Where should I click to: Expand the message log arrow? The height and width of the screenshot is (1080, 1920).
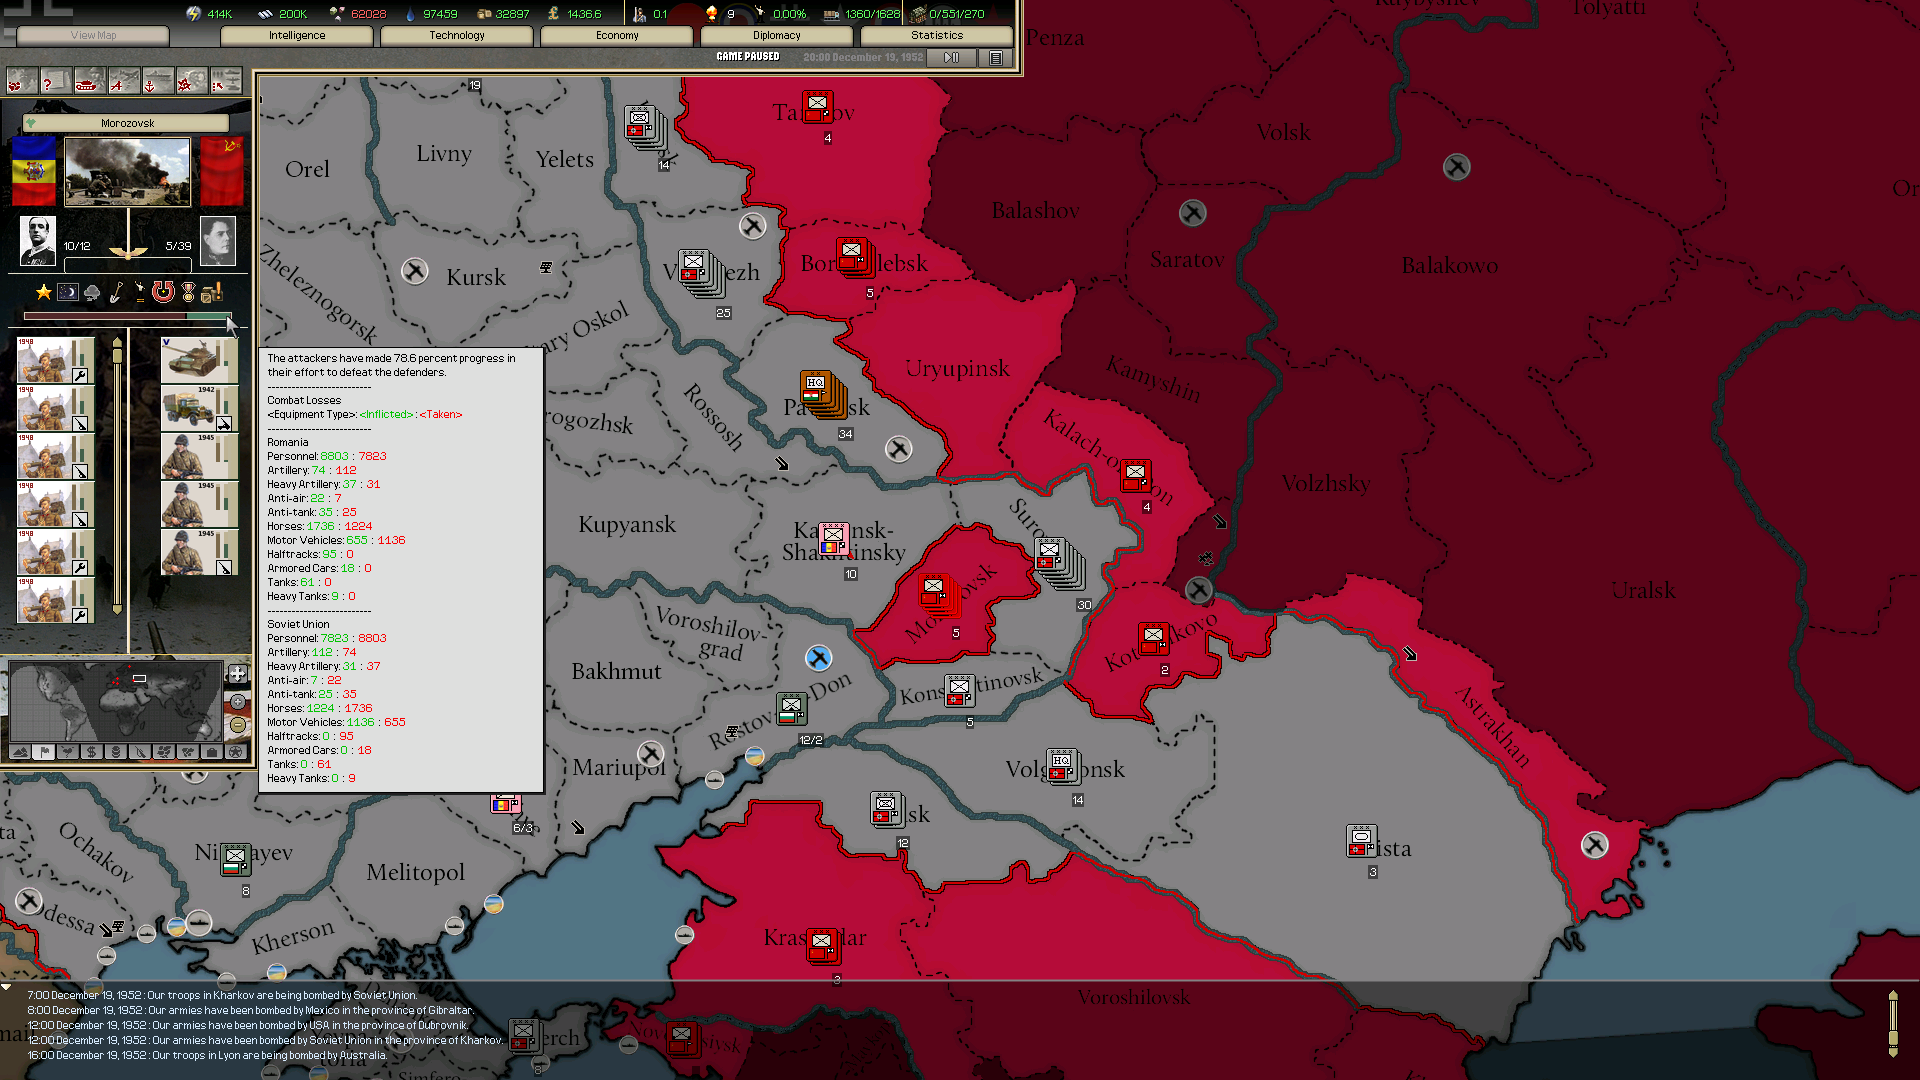(x=7, y=987)
